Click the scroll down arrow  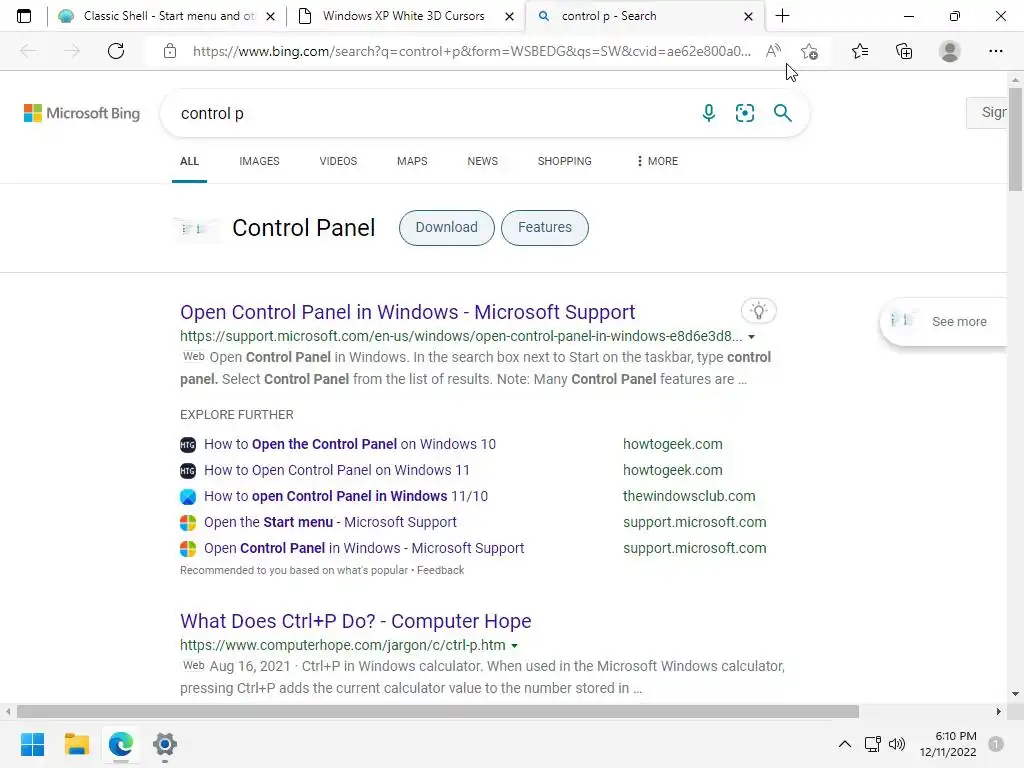1016,694
